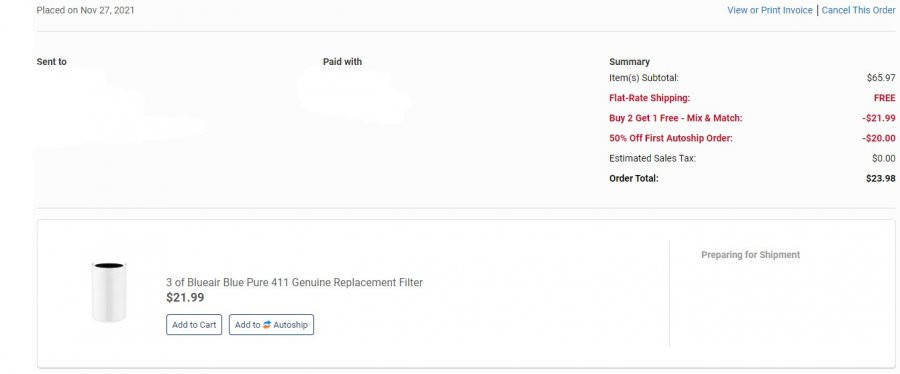Click the Flat-Rate Shipping label
This screenshot has width=900, height=374.
tap(649, 98)
